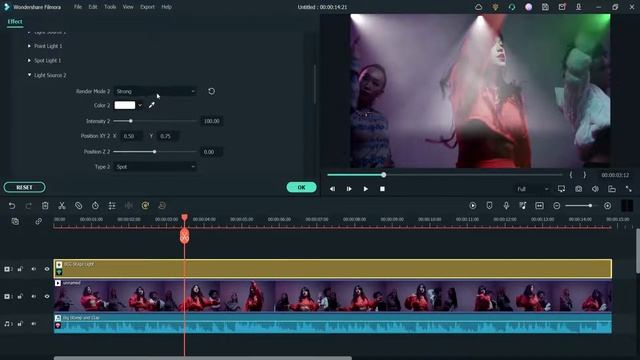Open the Type 2 Spot dropdown

tap(155, 167)
